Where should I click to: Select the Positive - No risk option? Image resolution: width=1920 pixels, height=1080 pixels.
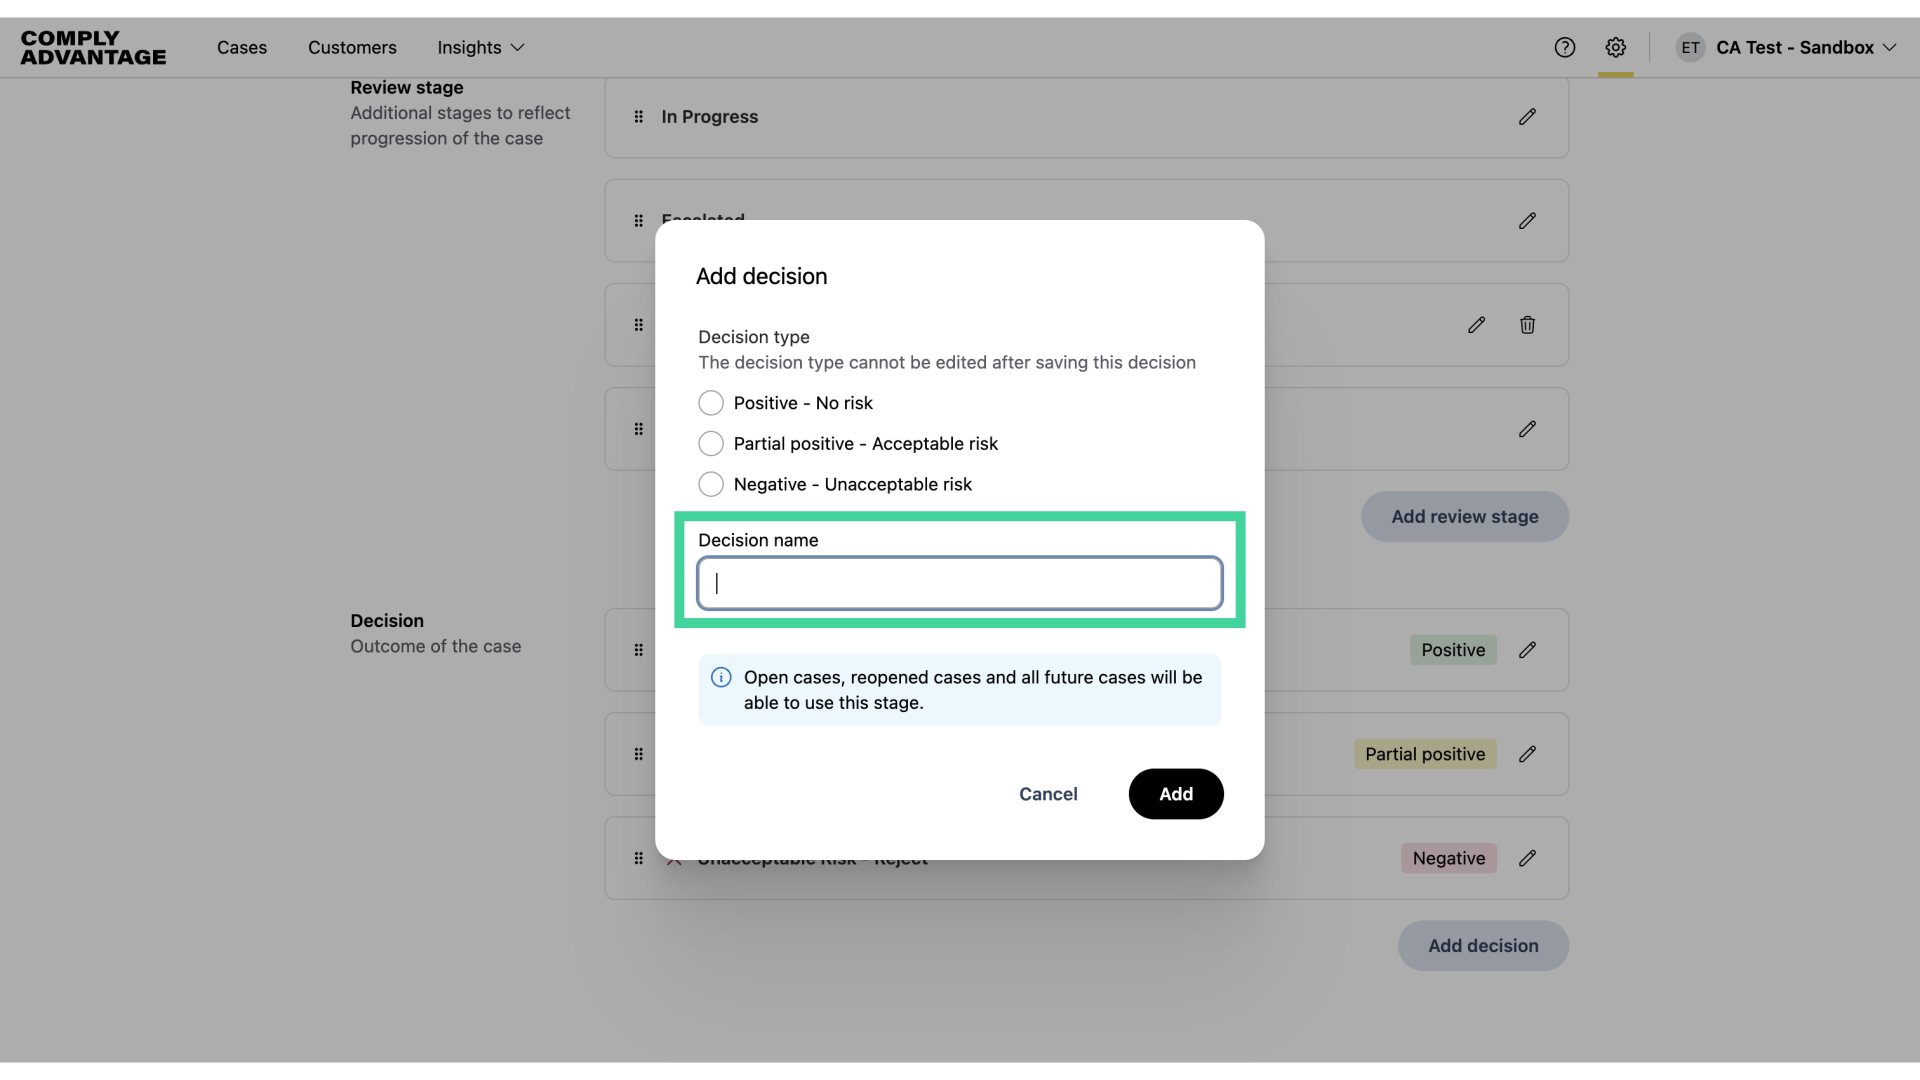[712, 403]
